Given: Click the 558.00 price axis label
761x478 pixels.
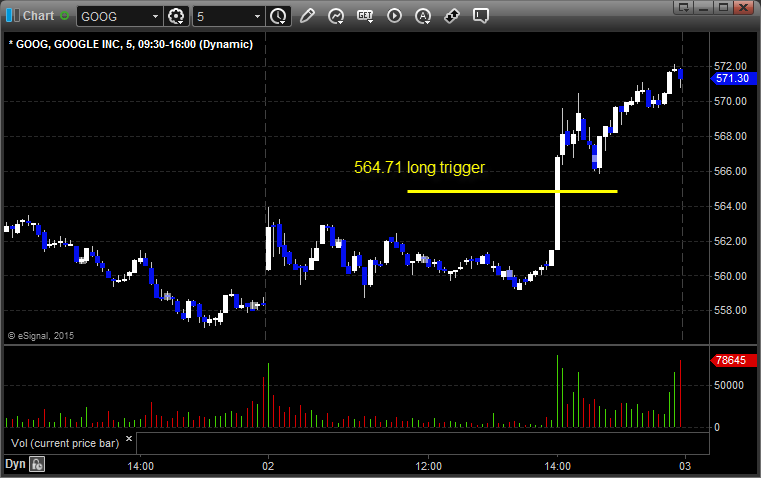Looking at the screenshot, I should tap(730, 310).
